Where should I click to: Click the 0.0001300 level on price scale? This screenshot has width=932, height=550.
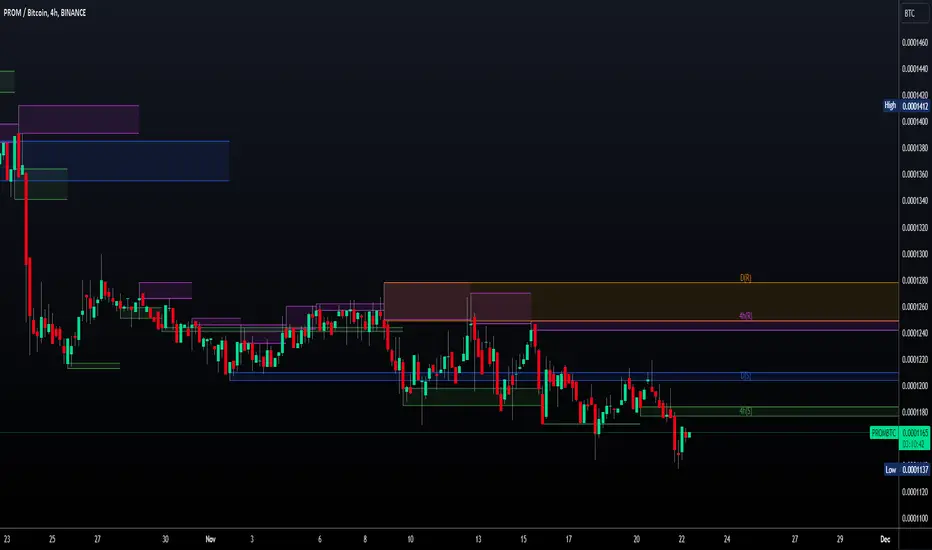coord(914,254)
